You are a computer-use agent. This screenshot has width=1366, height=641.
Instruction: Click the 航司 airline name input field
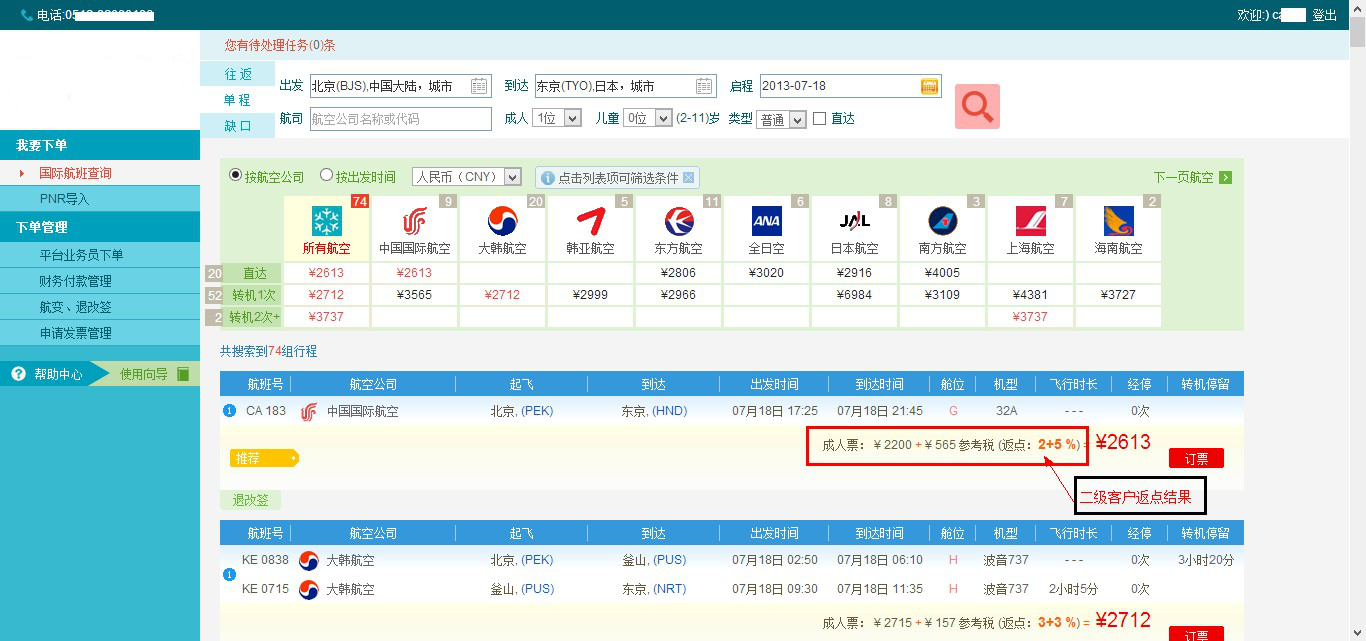400,119
